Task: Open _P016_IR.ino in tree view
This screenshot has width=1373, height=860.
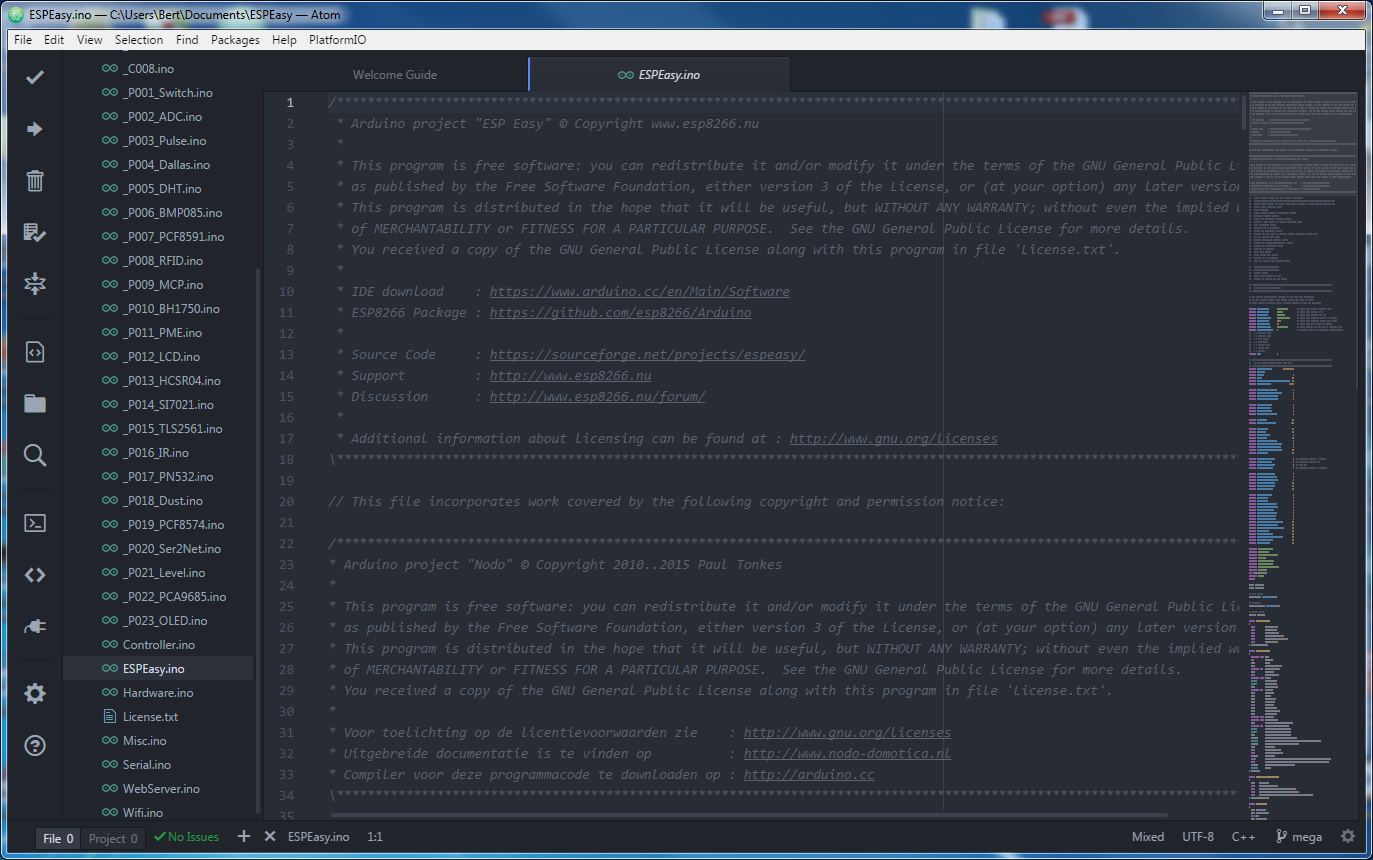Action: coord(158,453)
